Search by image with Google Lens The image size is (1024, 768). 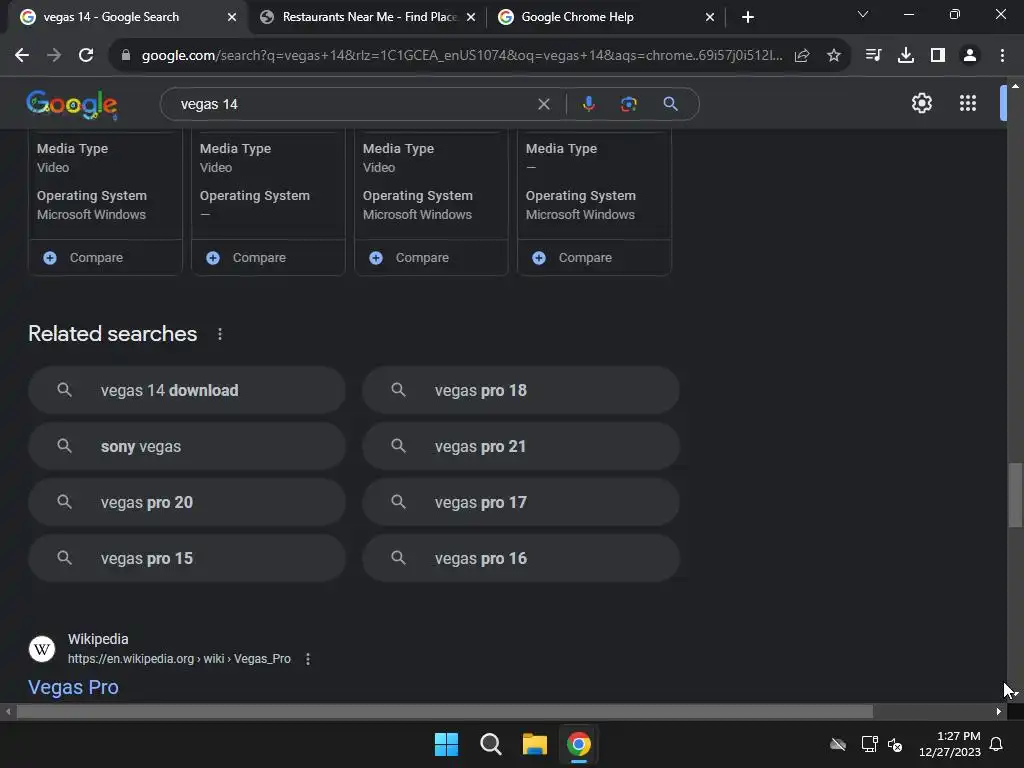628,104
